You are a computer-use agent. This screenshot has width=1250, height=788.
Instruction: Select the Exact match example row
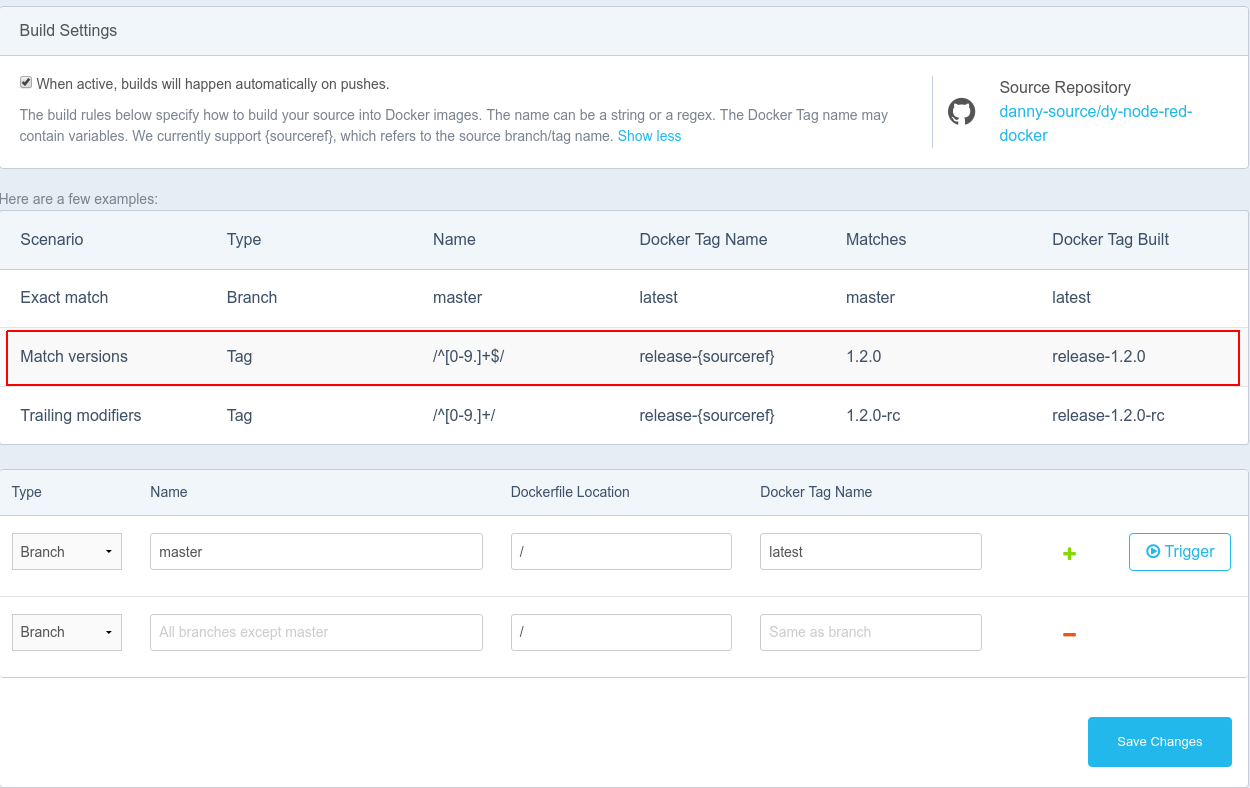[623, 298]
